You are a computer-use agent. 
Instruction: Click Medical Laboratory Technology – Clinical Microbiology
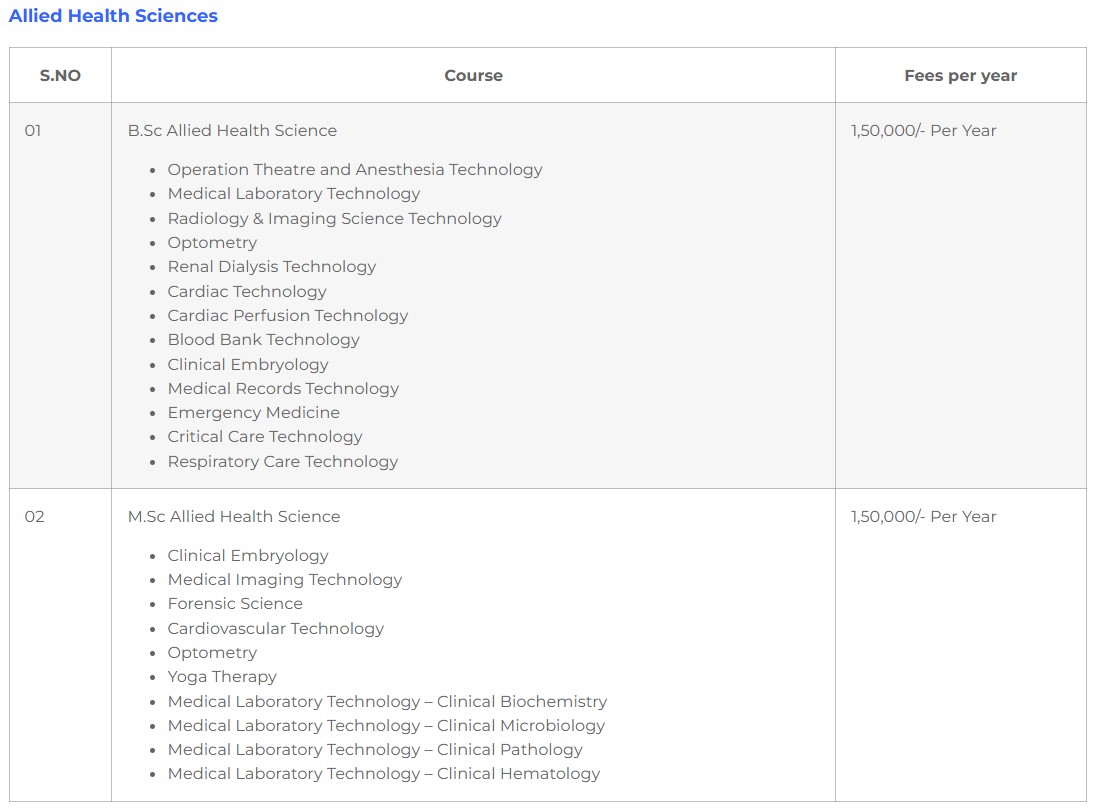386,725
